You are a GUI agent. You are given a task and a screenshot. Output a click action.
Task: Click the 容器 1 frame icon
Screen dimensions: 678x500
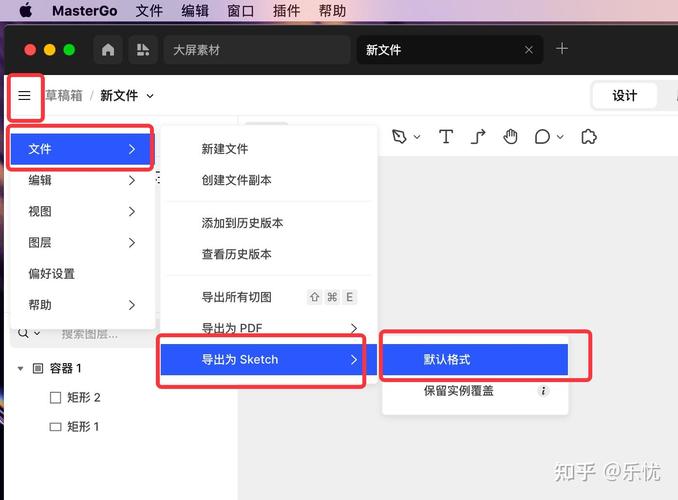(x=38, y=369)
